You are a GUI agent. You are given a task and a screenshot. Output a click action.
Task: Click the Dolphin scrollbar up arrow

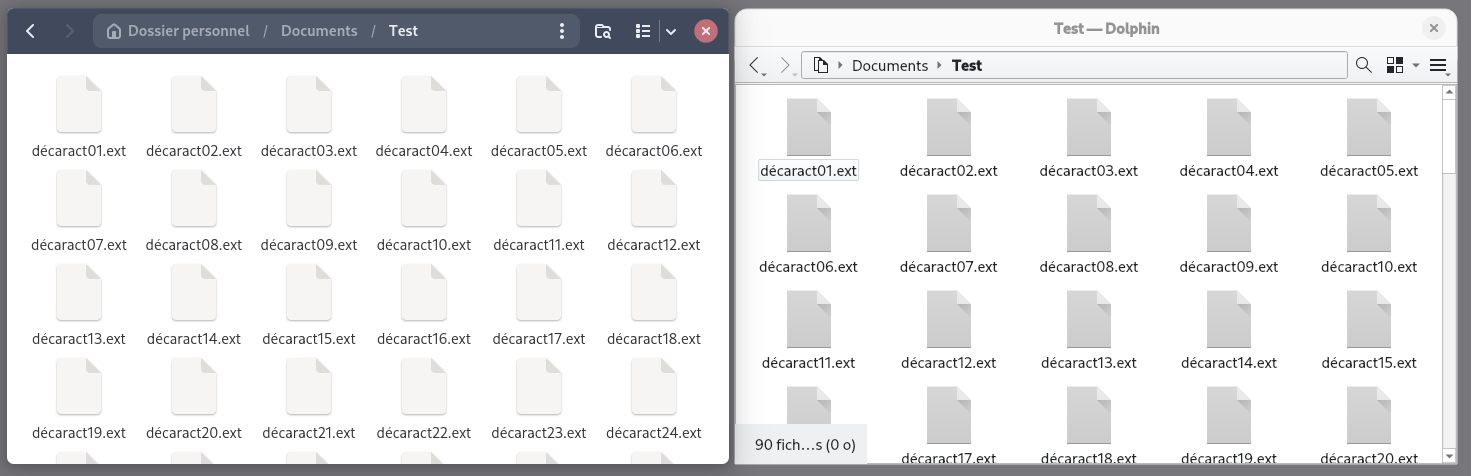coord(1449,93)
